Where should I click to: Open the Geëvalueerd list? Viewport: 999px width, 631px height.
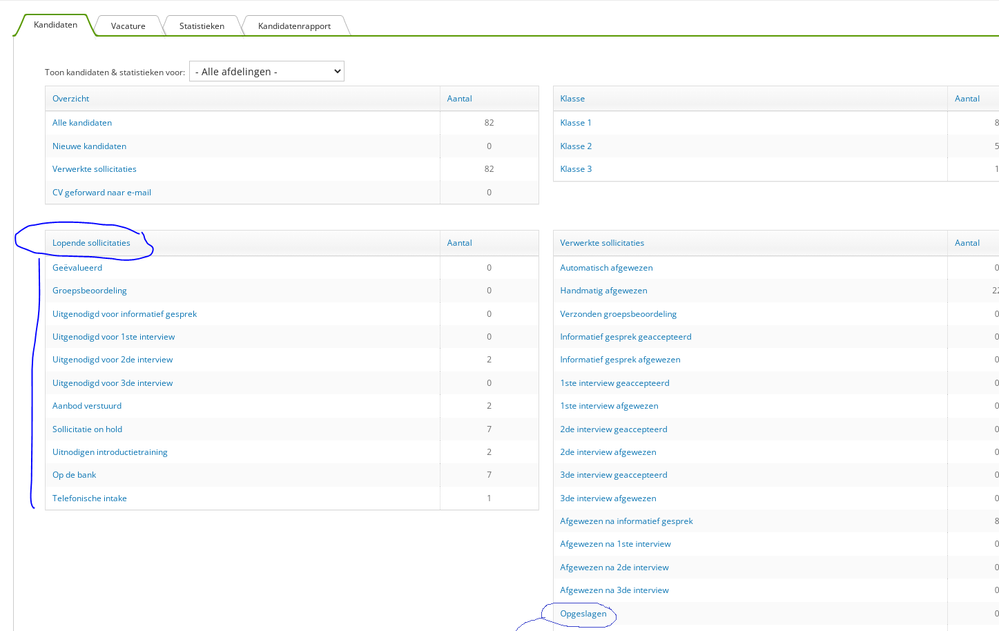coord(77,268)
